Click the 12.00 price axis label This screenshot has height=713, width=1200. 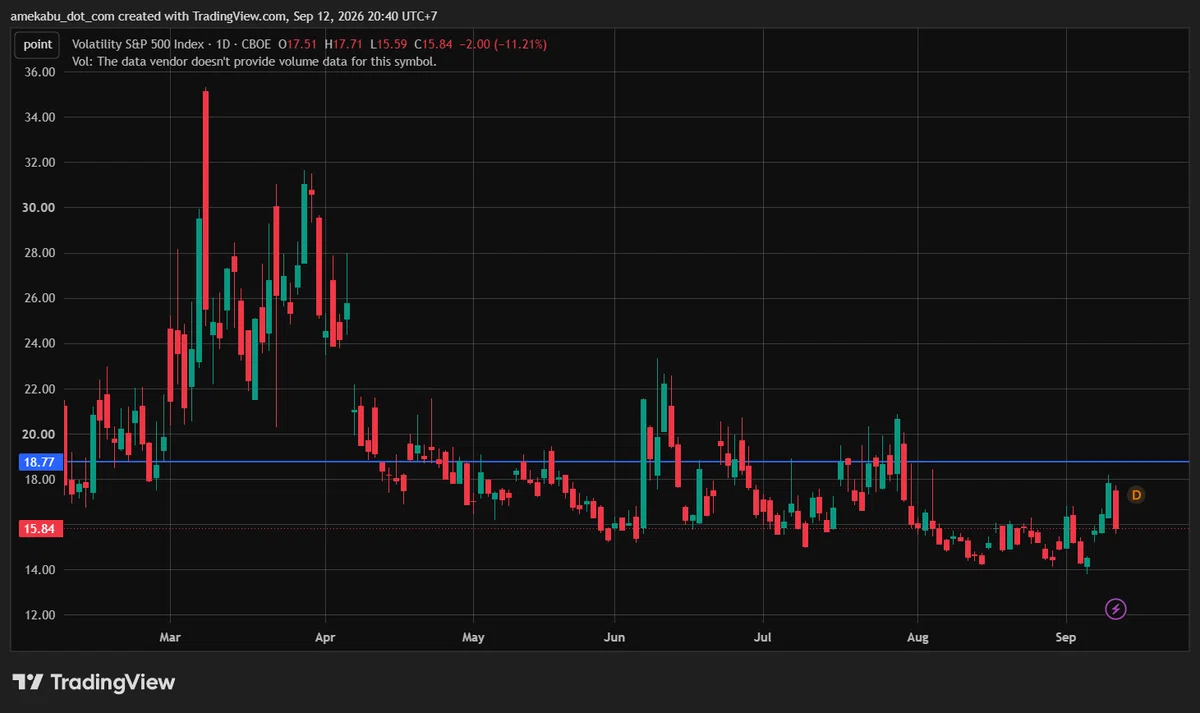coord(38,615)
